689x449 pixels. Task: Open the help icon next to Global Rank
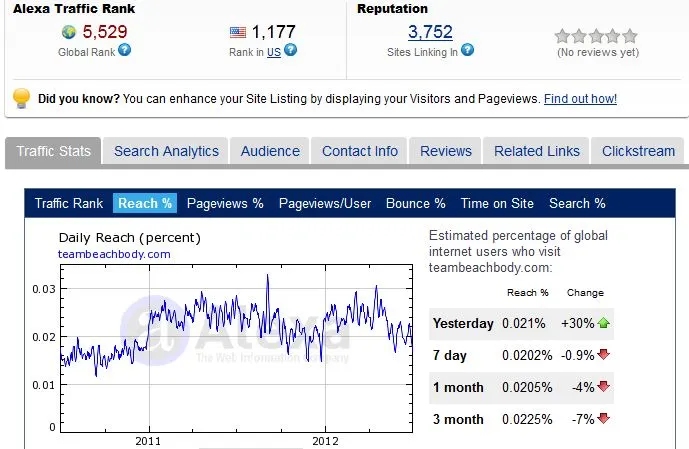tap(125, 50)
